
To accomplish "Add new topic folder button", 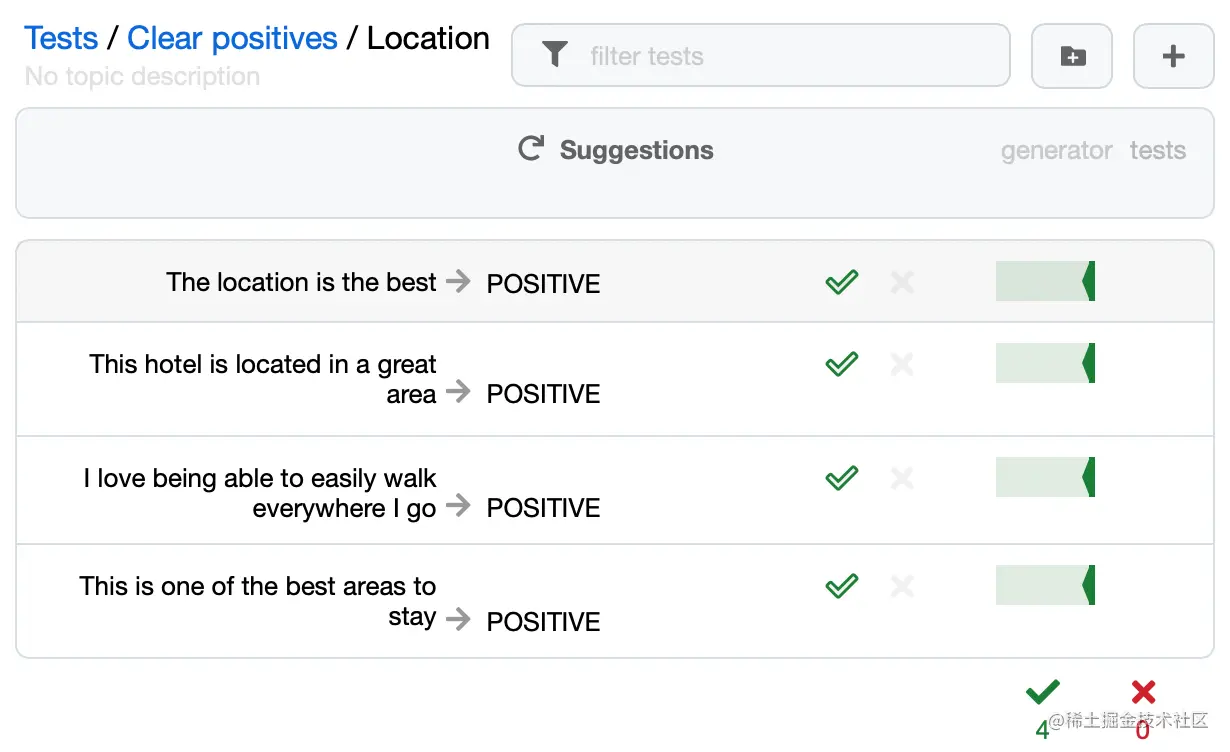I will pyautogui.click(x=1072, y=56).
